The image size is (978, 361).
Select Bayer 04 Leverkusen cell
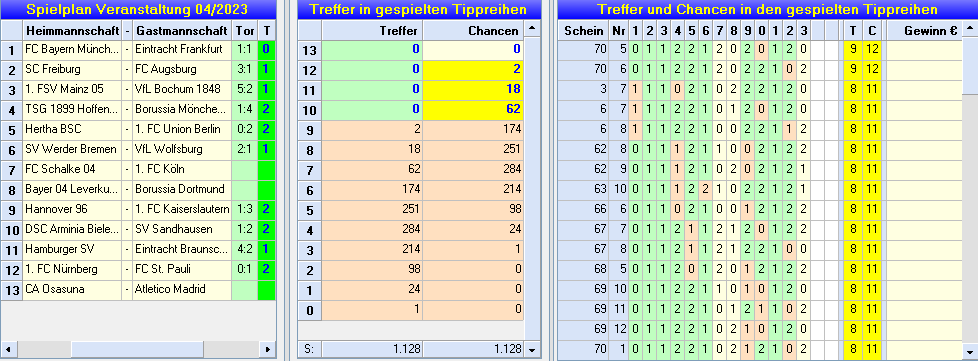[72, 189]
